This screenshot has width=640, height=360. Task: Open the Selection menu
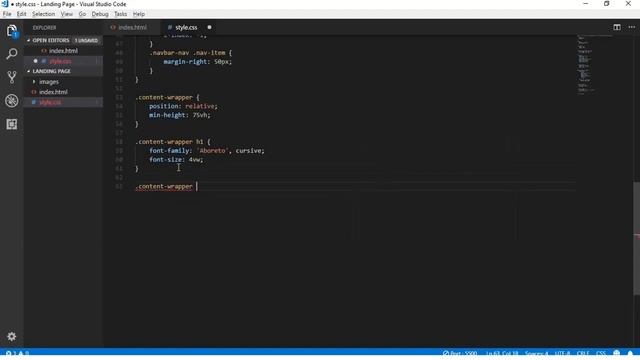click(43, 14)
